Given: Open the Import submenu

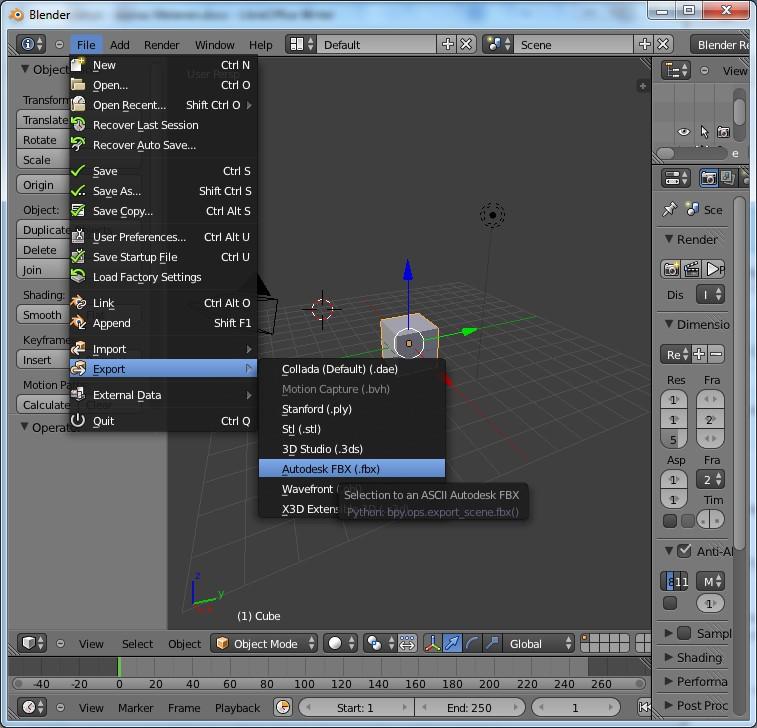Looking at the screenshot, I should 163,349.
